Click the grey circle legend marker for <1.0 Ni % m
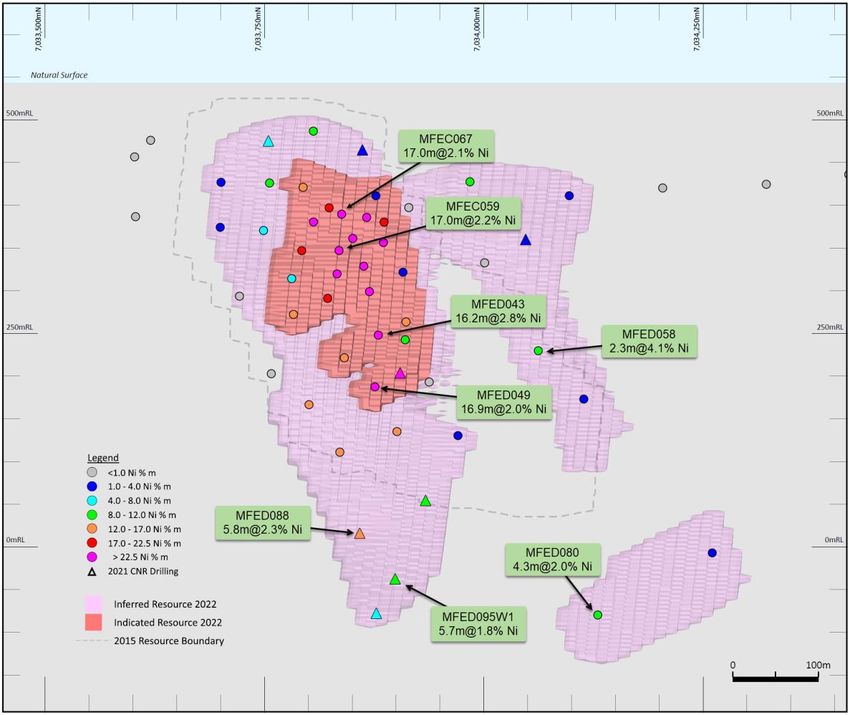Screen dimensions: 850x715 pyautogui.click(x=92, y=472)
